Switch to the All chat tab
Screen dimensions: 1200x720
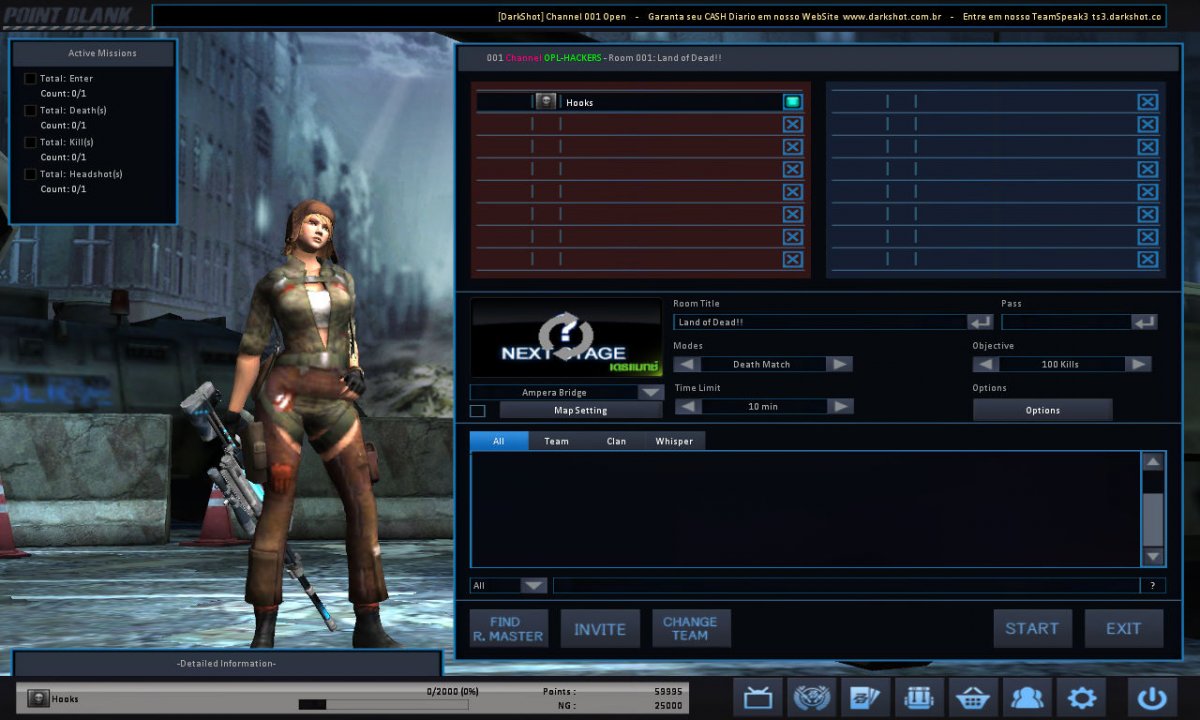[499, 441]
